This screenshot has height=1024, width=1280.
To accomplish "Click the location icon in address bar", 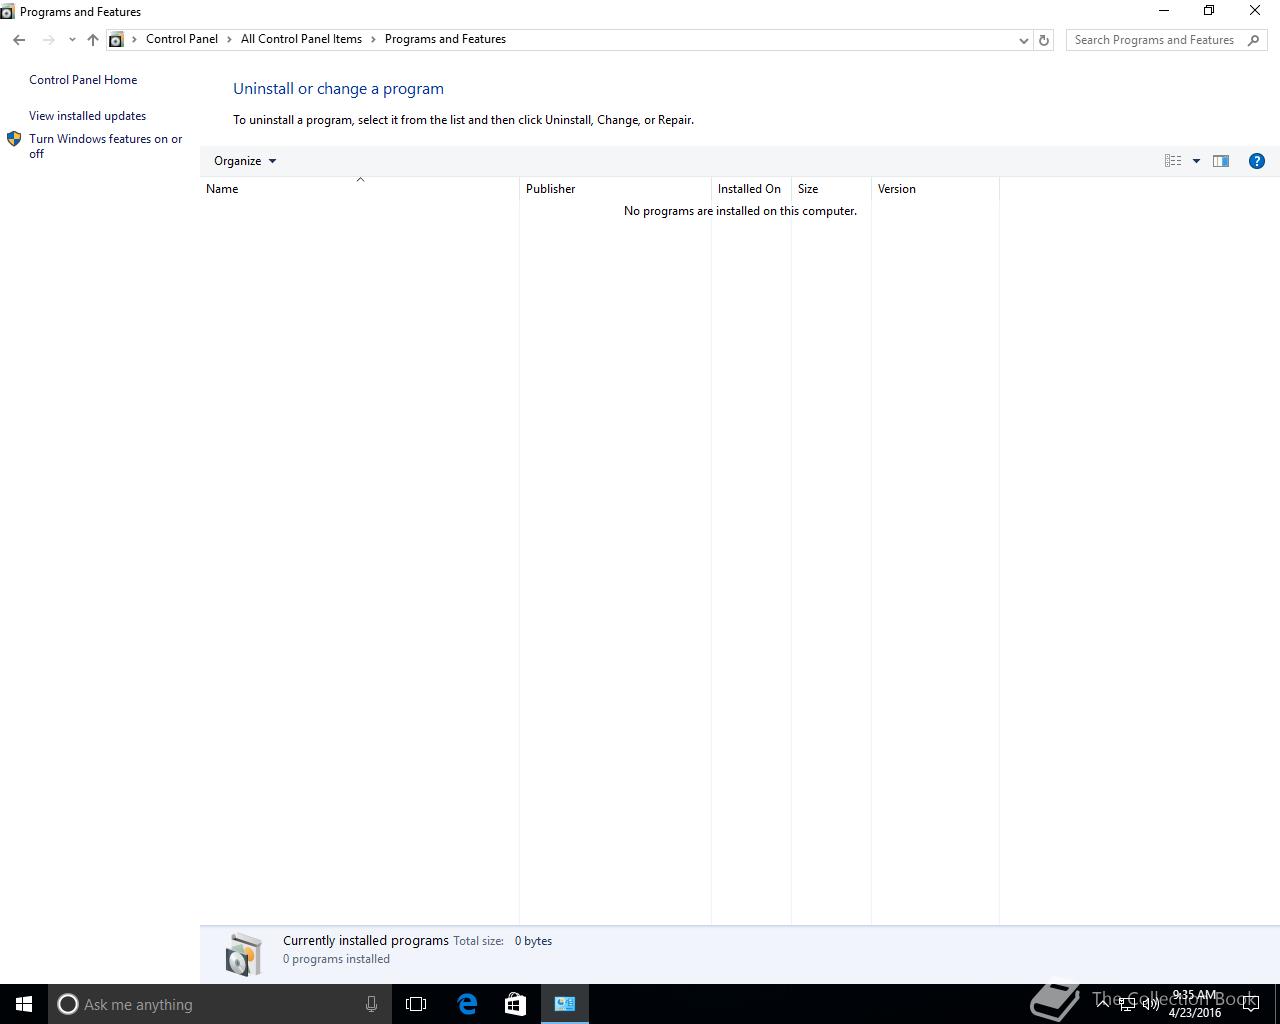I will (116, 40).
